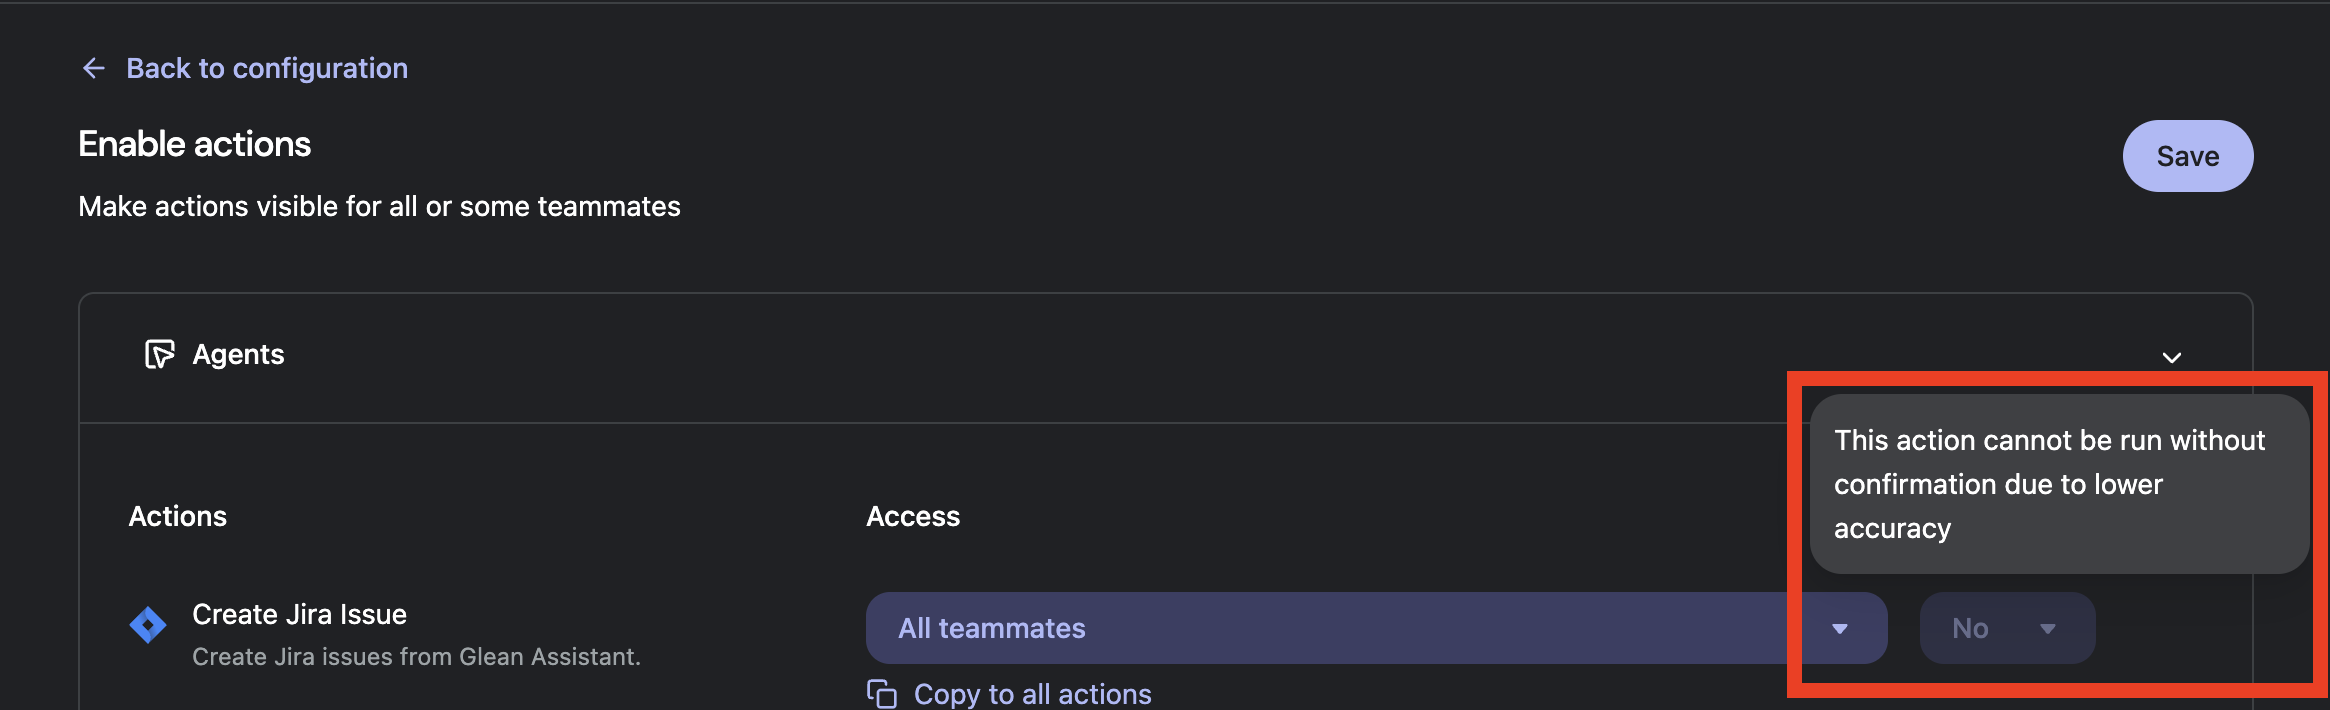Screen dimensions: 2330x710
Task: Click the 'Create Jira issues from Glean Assistant' description
Action: (x=416, y=657)
